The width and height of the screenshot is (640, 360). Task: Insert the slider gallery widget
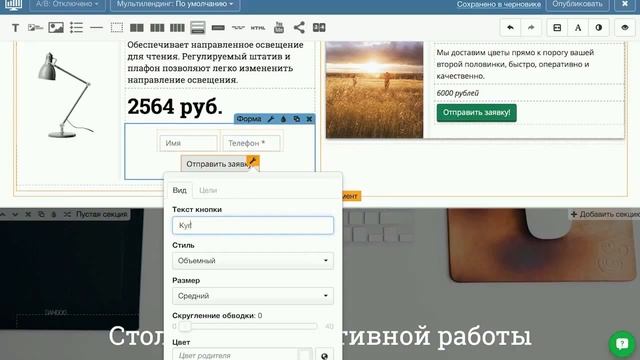click(319, 27)
